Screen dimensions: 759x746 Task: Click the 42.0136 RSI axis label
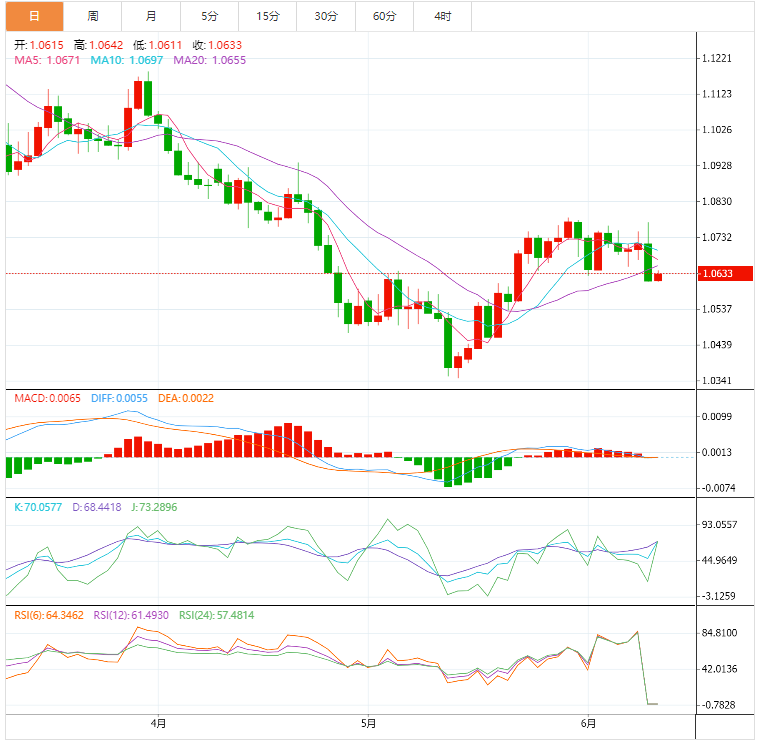pyautogui.click(x=719, y=669)
